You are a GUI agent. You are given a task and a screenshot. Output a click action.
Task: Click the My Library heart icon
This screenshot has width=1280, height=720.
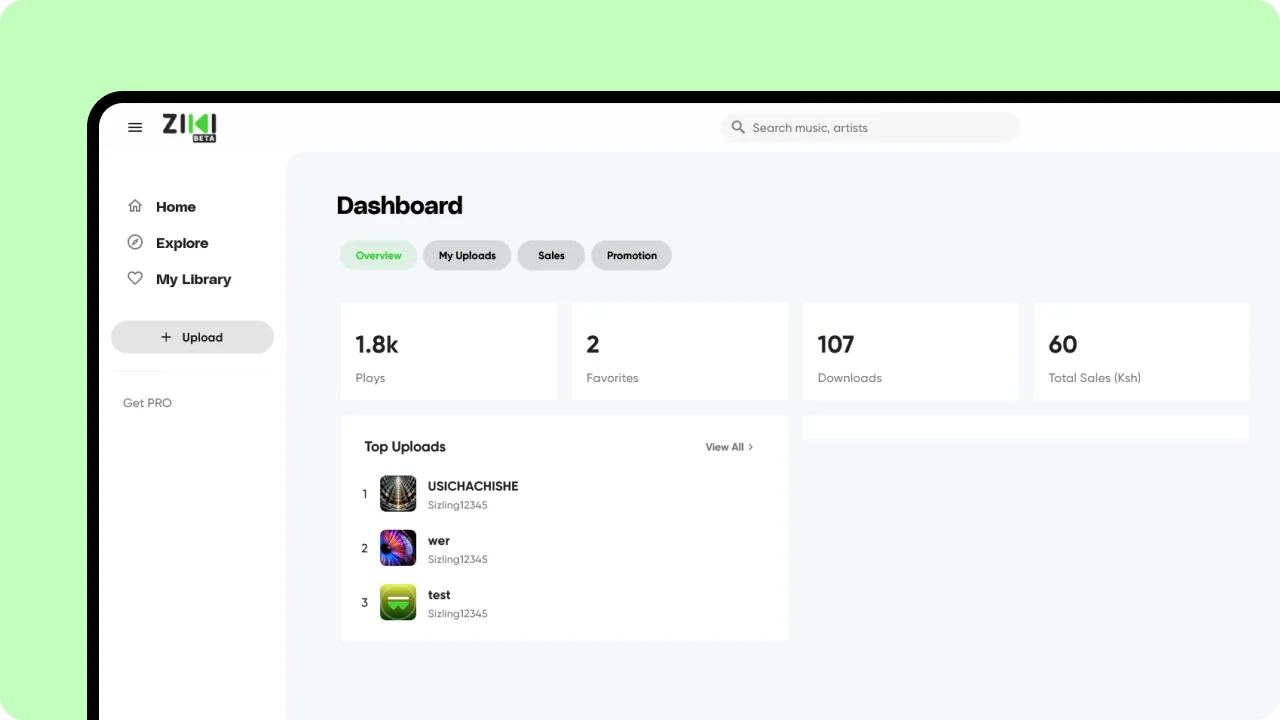[x=135, y=279]
